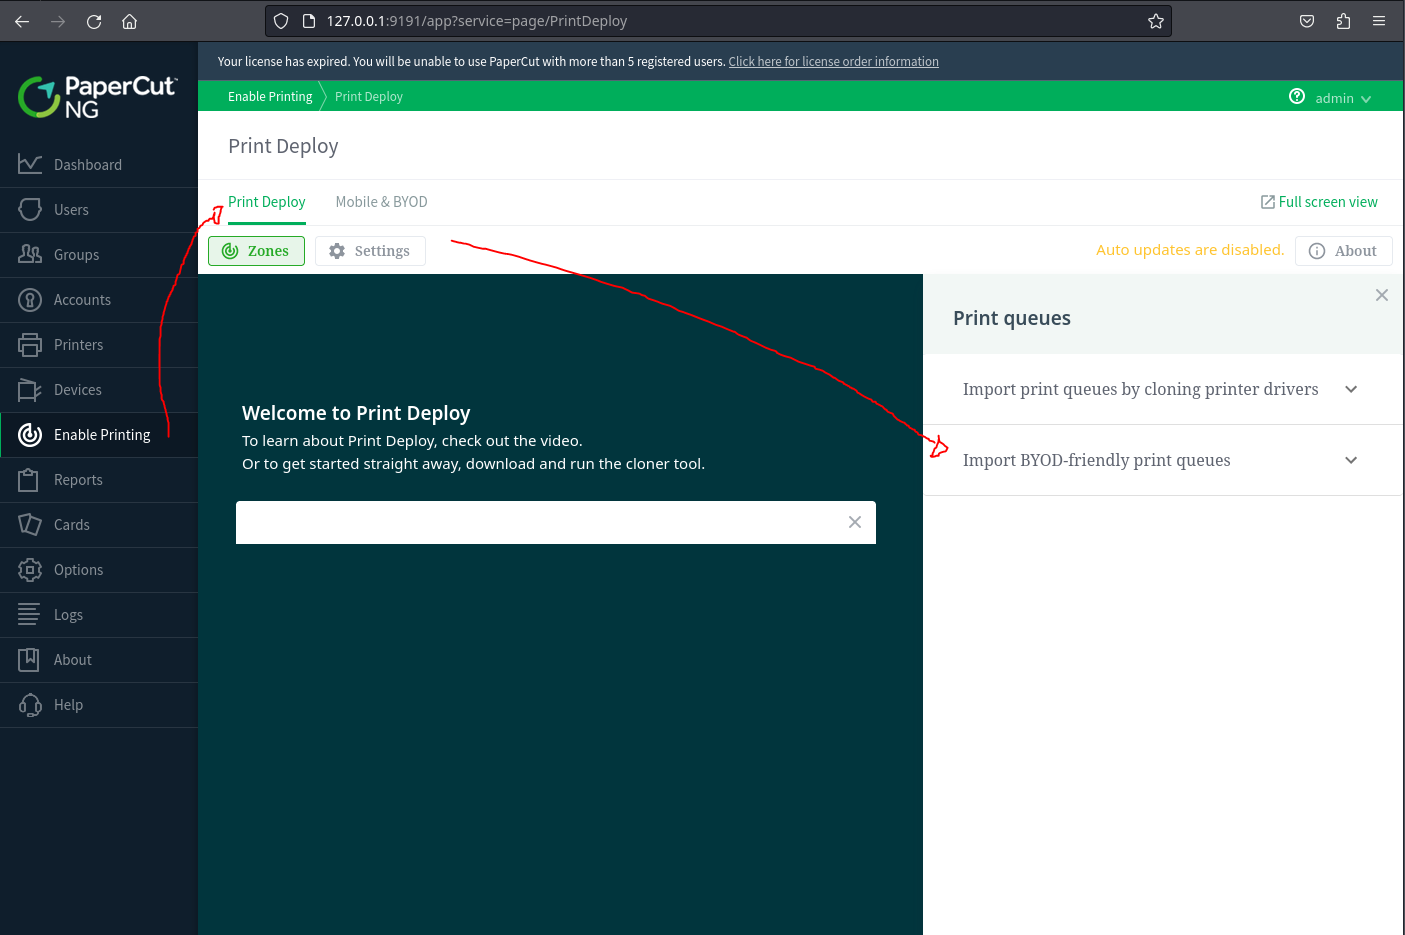The image size is (1405, 935).
Task: Click the Cards icon in sidebar
Action: [x=30, y=524]
